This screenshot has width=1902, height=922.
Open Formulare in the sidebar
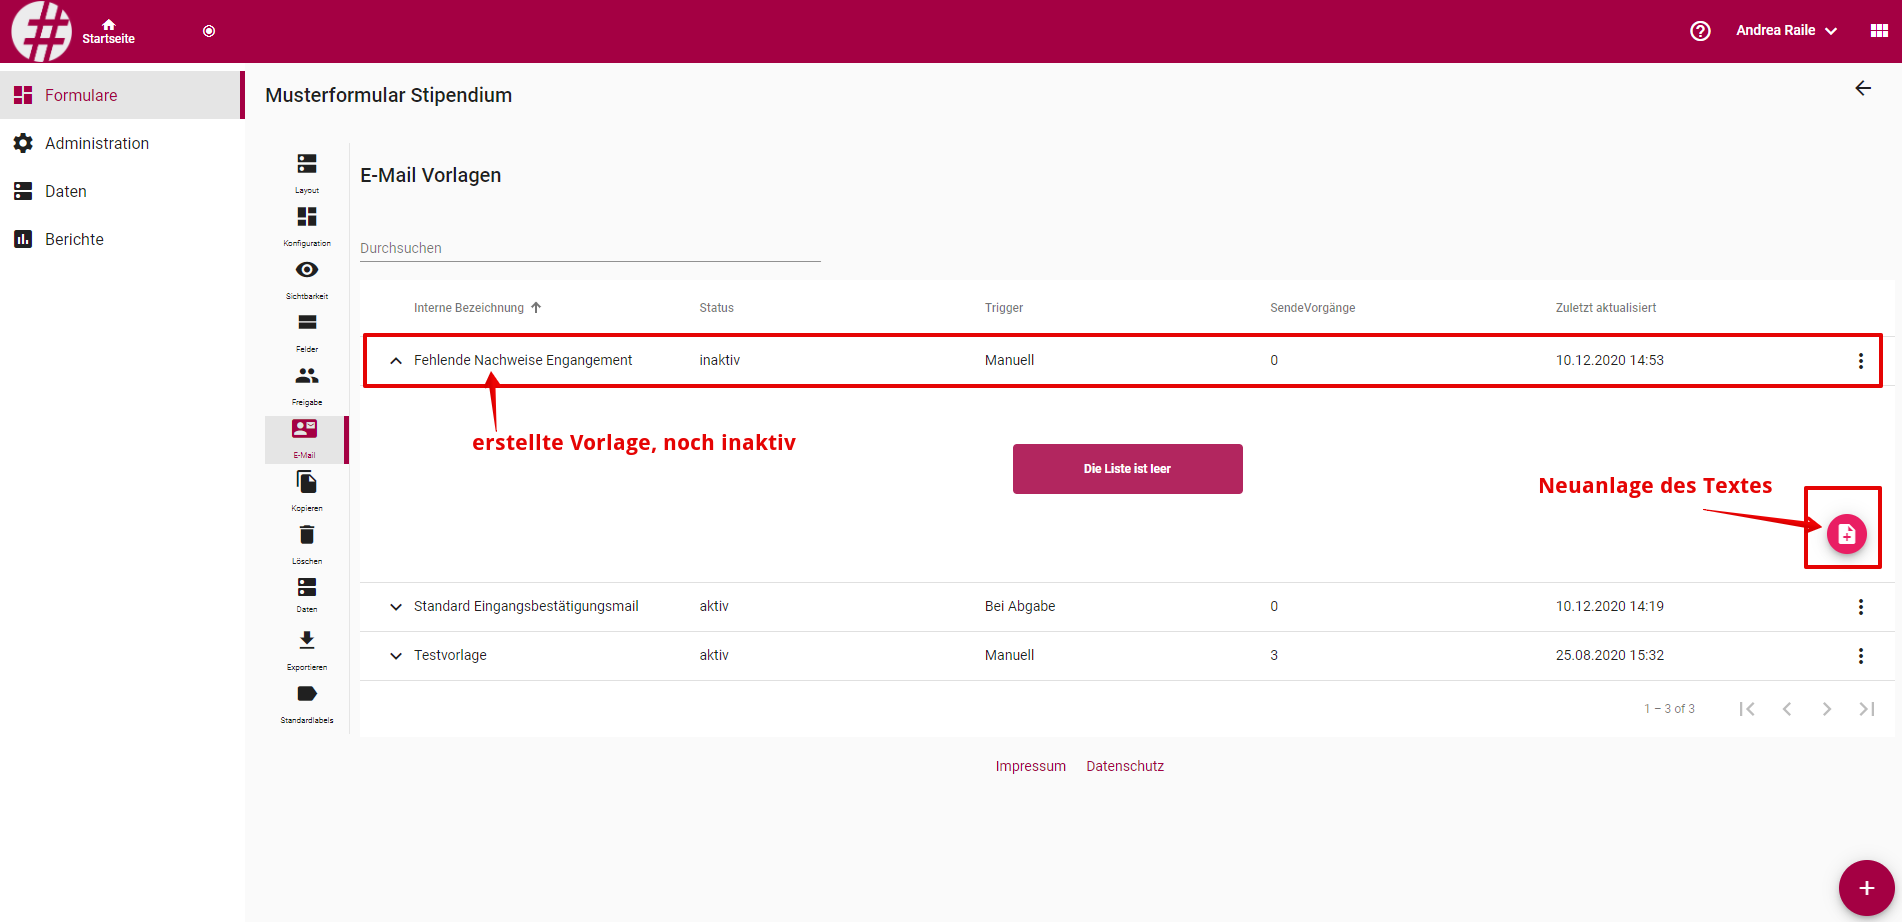[x=122, y=95]
